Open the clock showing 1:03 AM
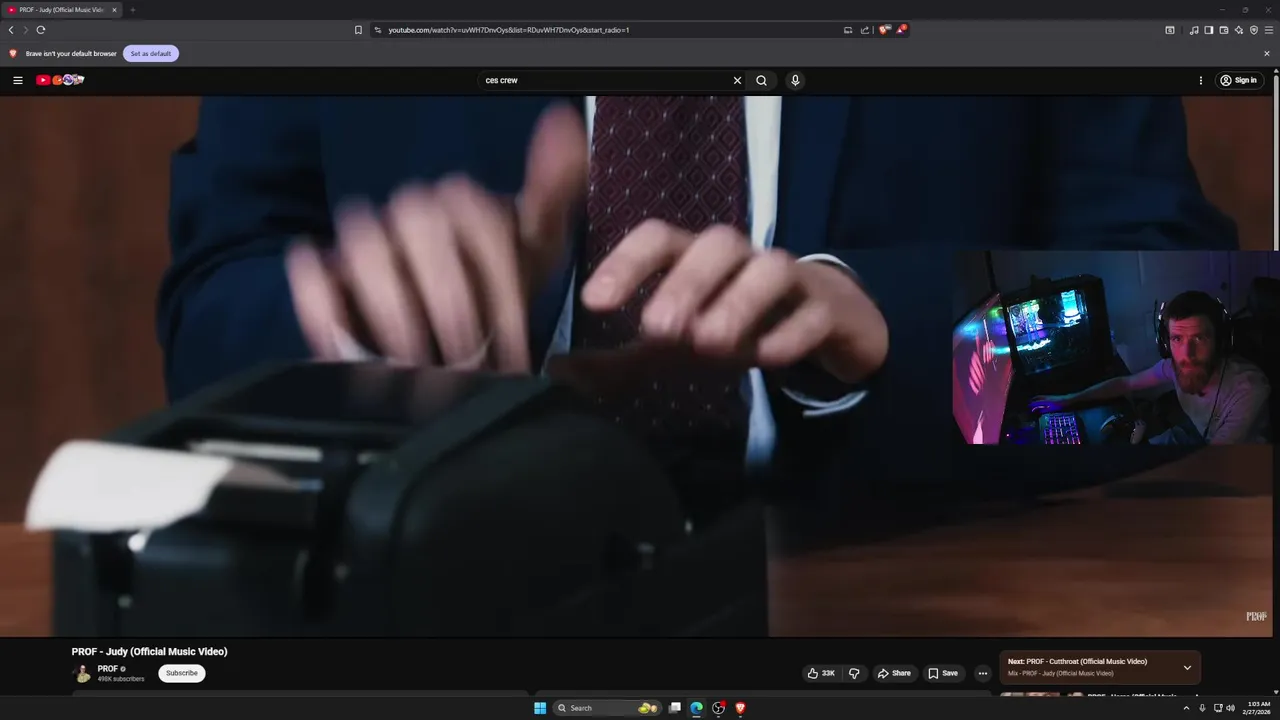The image size is (1280, 720). click(1259, 708)
